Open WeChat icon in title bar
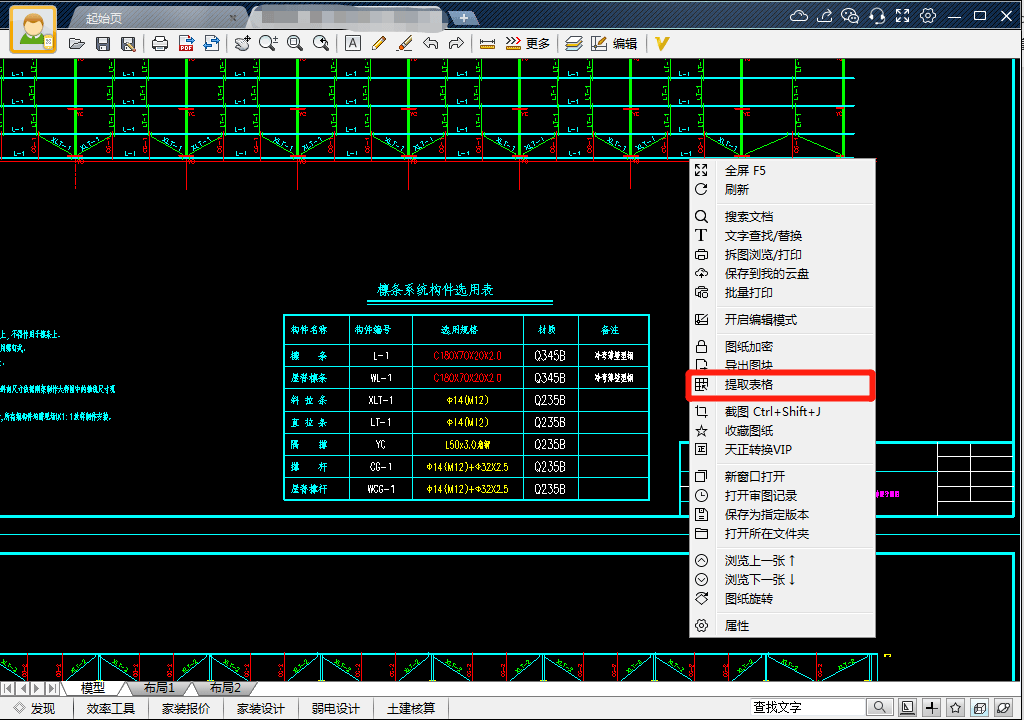This screenshot has width=1024, height=720. point(851,16)
